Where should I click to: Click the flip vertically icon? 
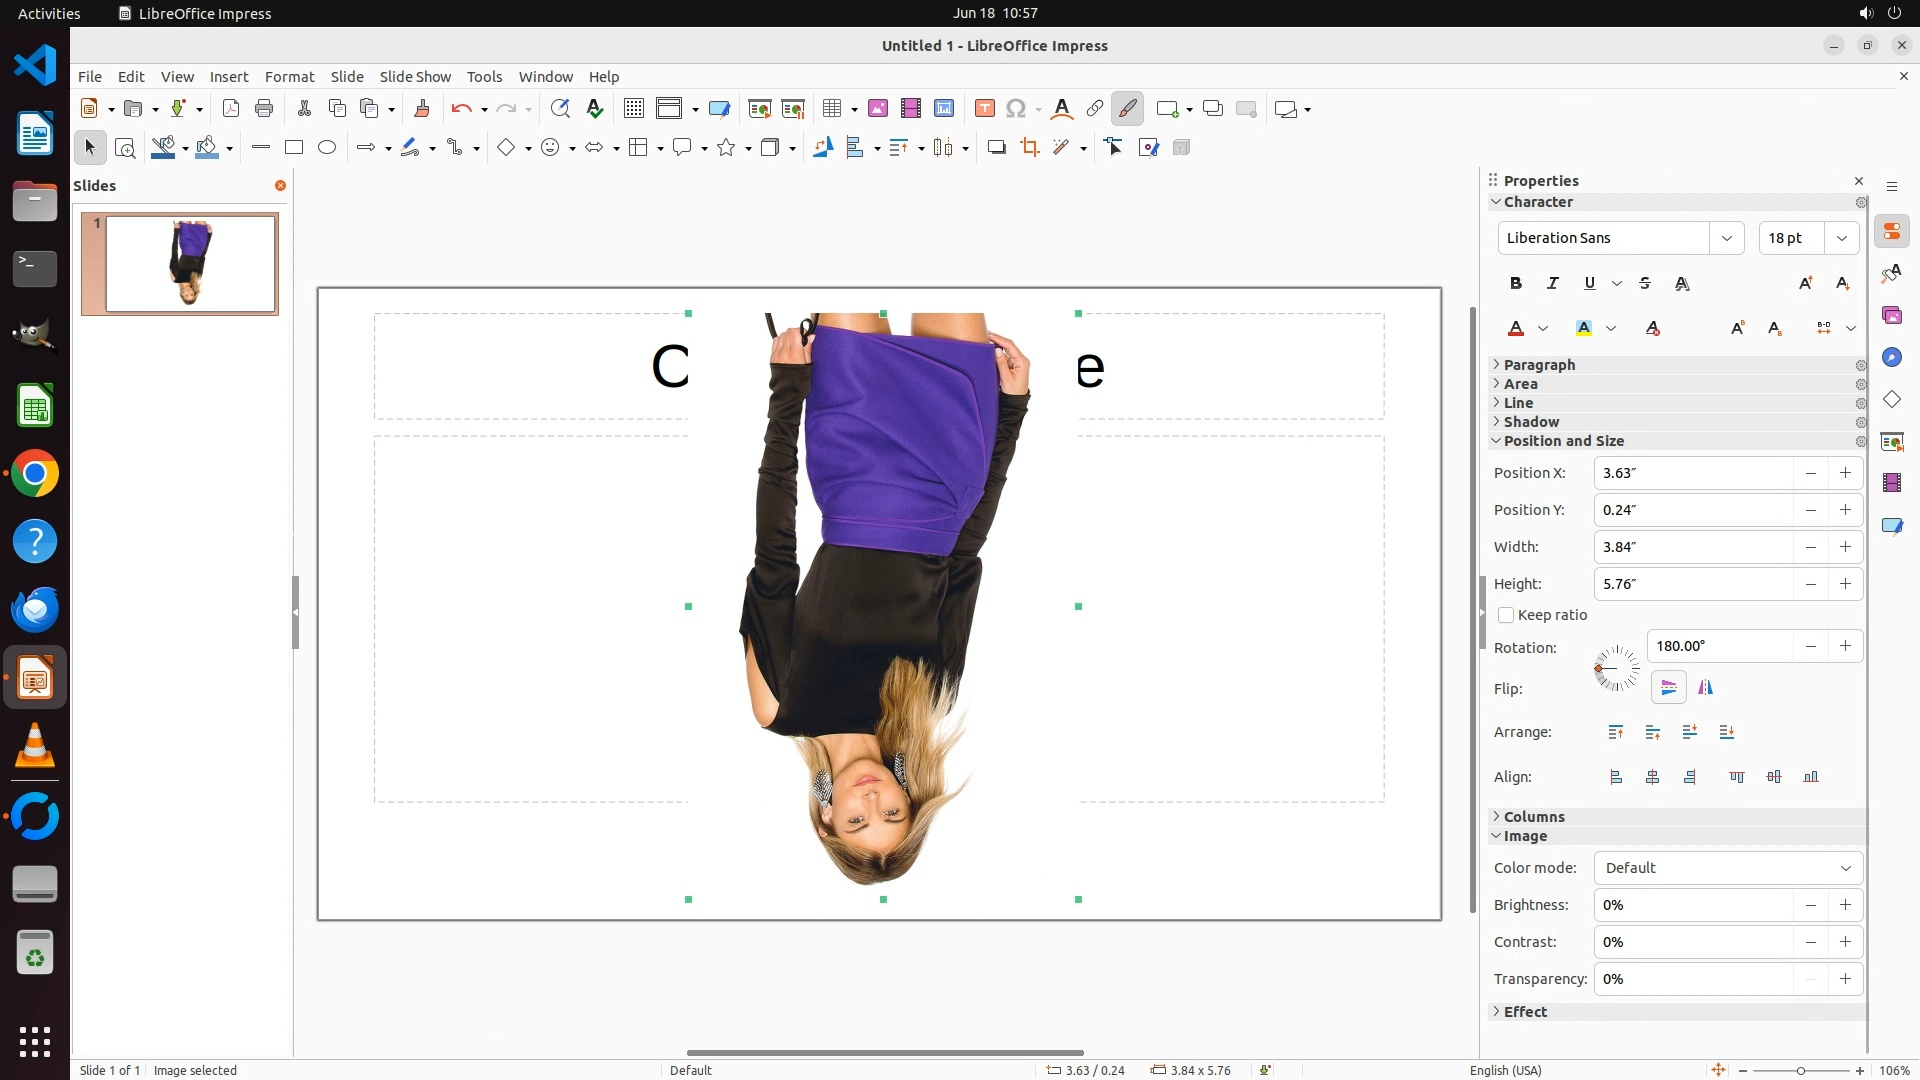[1668, 688]
